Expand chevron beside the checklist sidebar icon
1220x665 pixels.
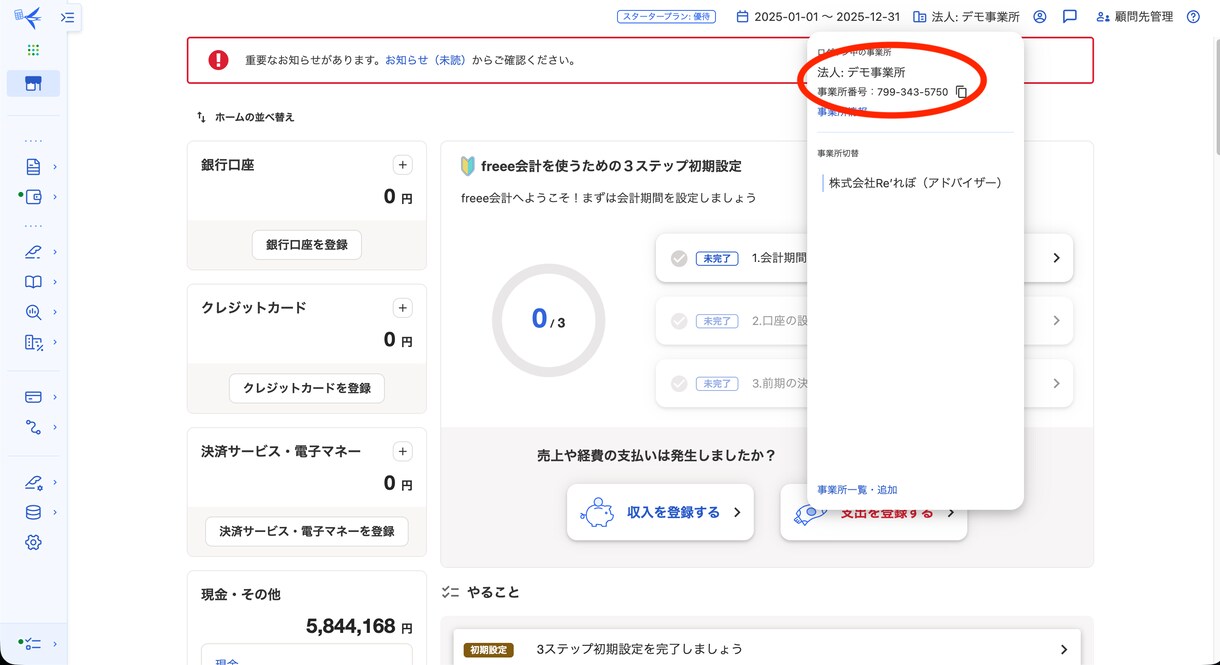55,644
